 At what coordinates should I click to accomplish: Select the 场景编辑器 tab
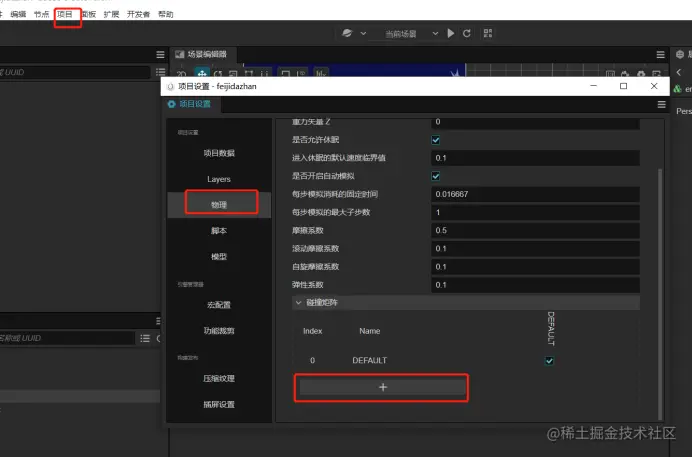point(203,54)
